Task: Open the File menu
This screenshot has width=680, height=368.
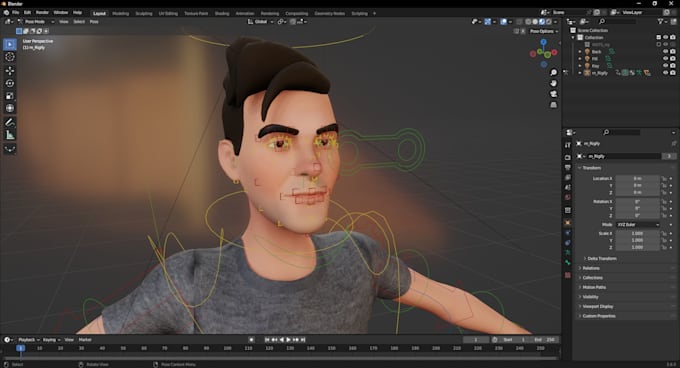Action: pos(16,13)
